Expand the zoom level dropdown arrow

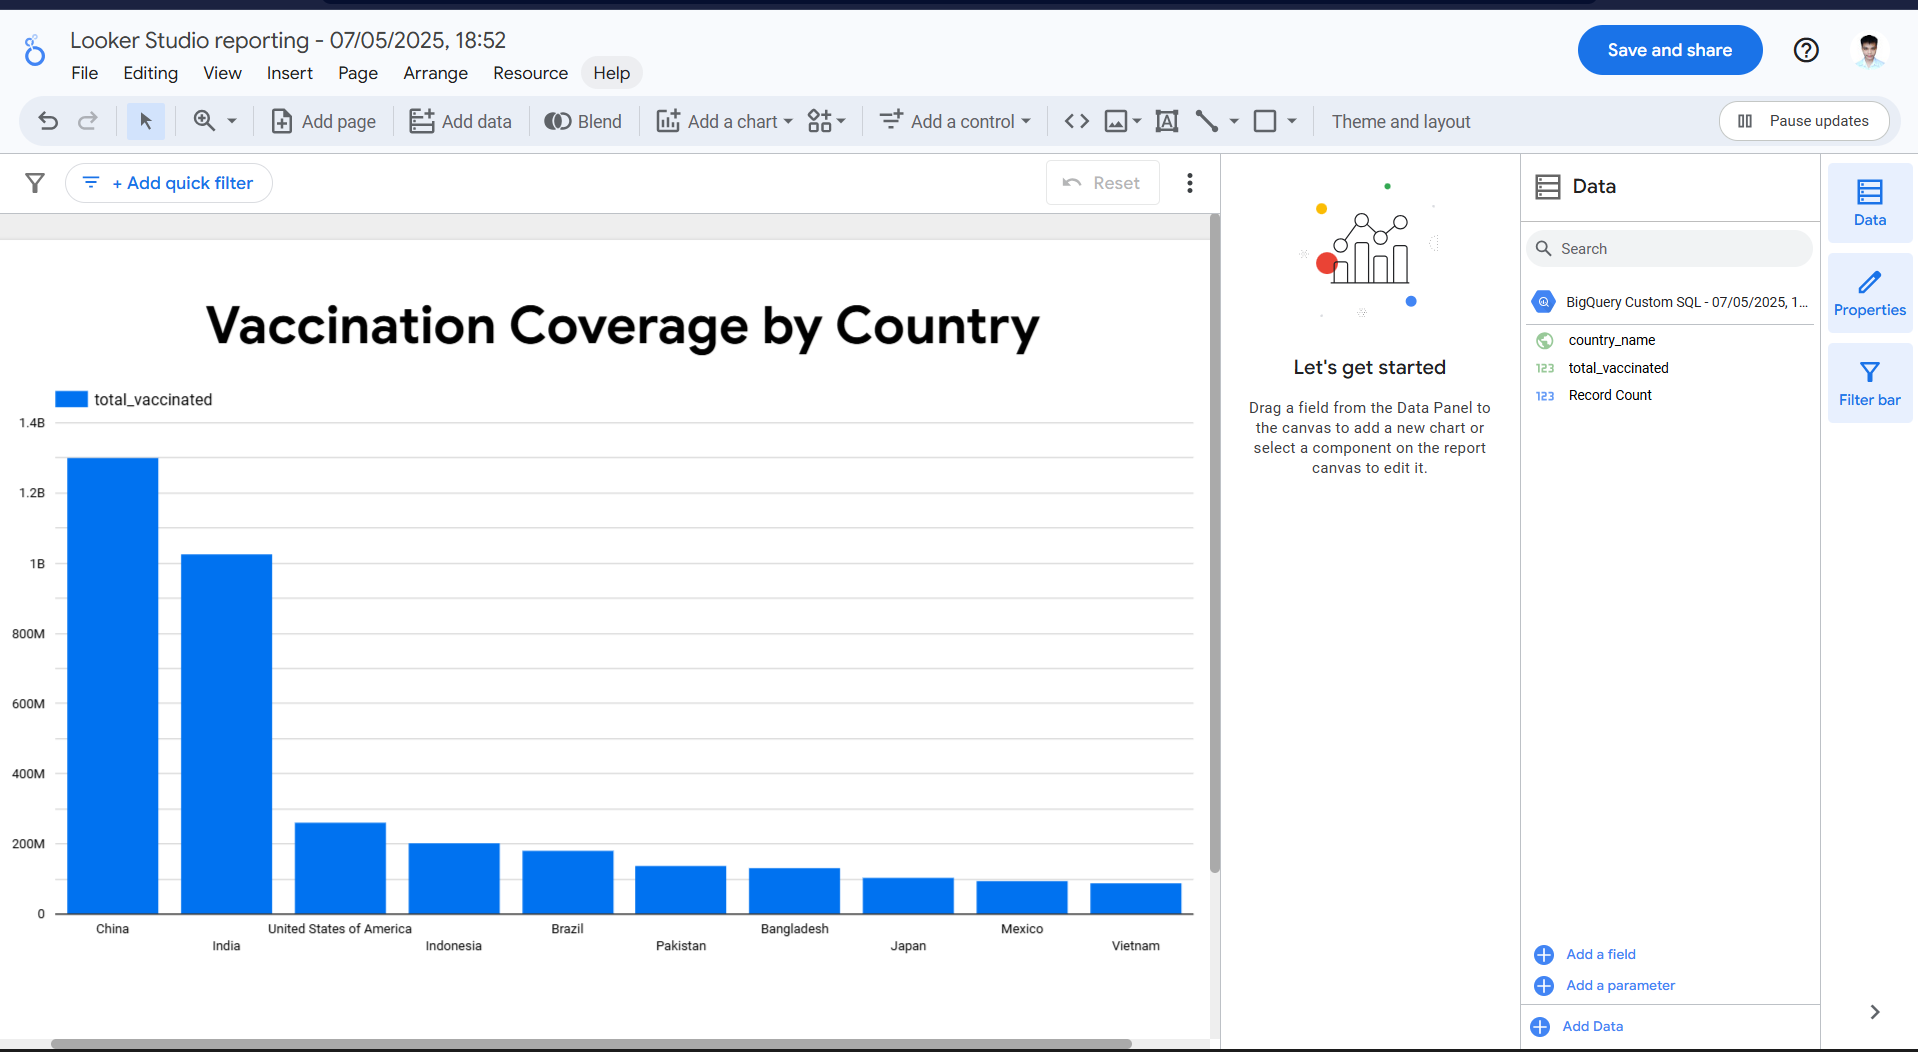point(232,121)
